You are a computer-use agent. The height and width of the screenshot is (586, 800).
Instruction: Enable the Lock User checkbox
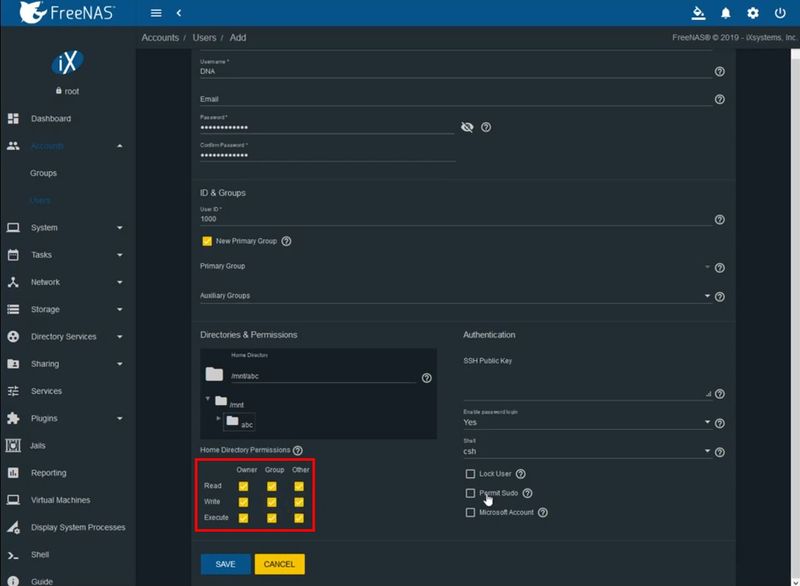[469, 473]
